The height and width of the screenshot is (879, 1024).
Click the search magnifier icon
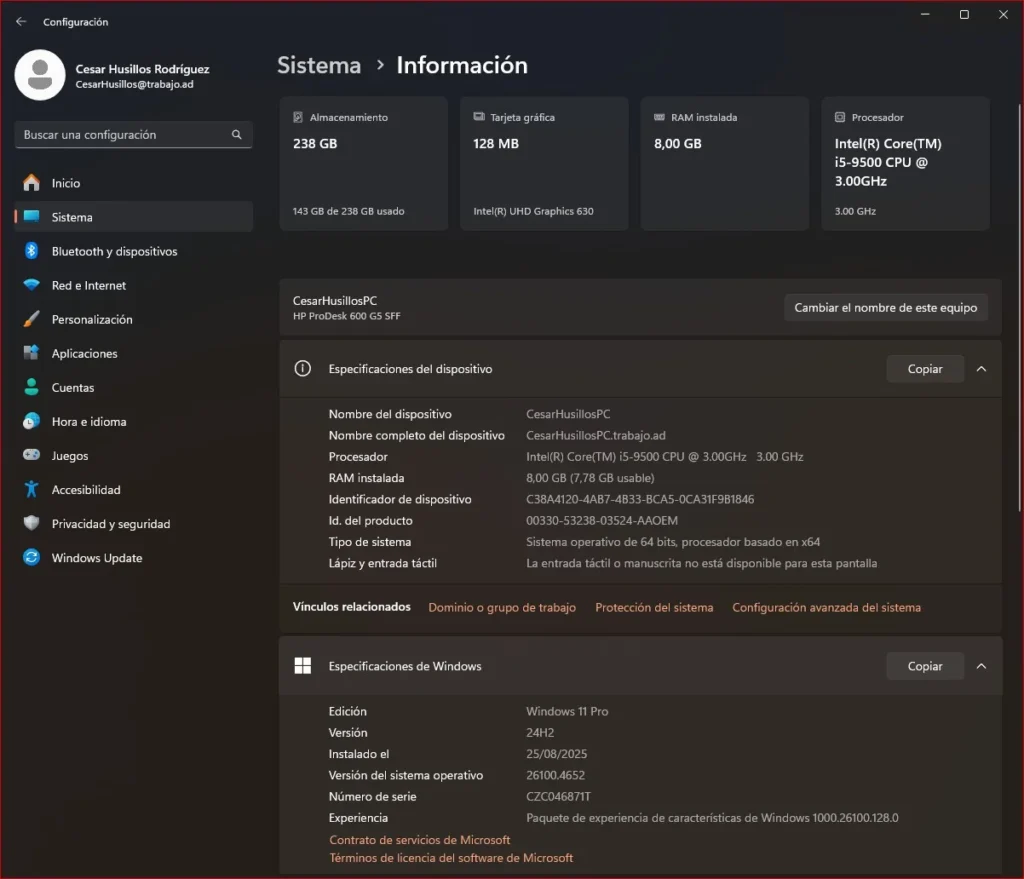click(x=236, y=135)
